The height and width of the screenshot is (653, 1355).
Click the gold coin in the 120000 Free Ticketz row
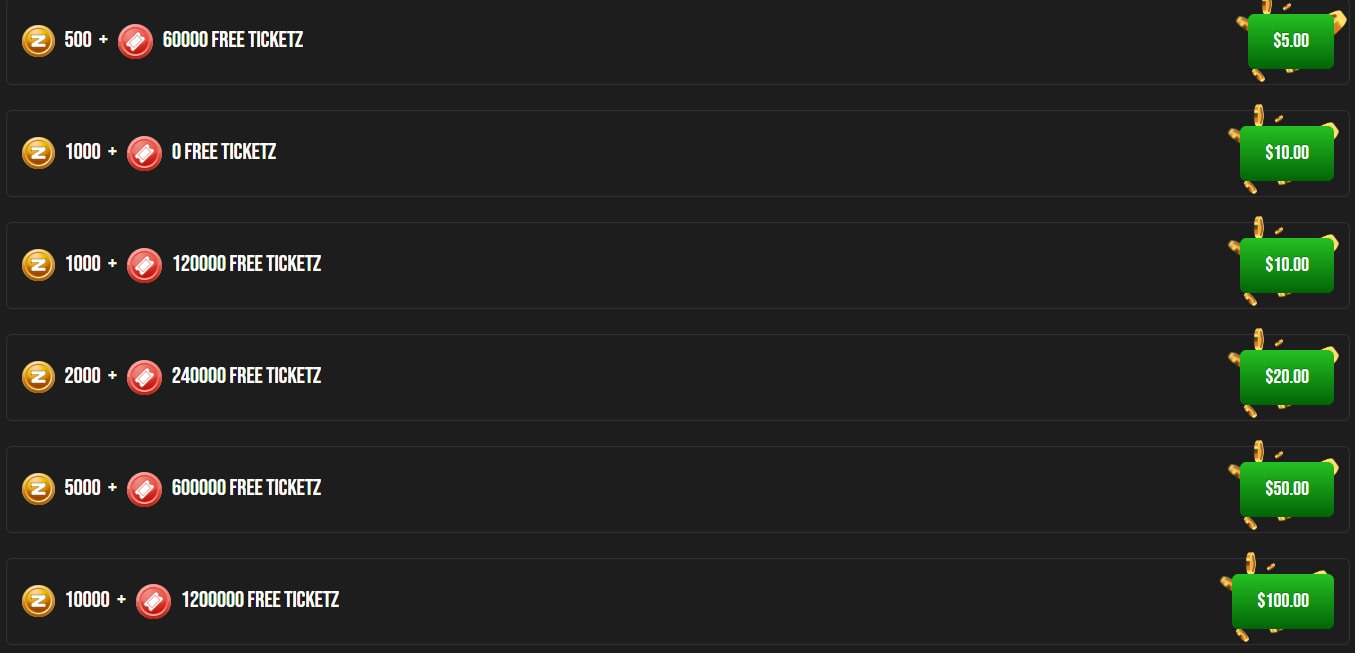point(38,265)
